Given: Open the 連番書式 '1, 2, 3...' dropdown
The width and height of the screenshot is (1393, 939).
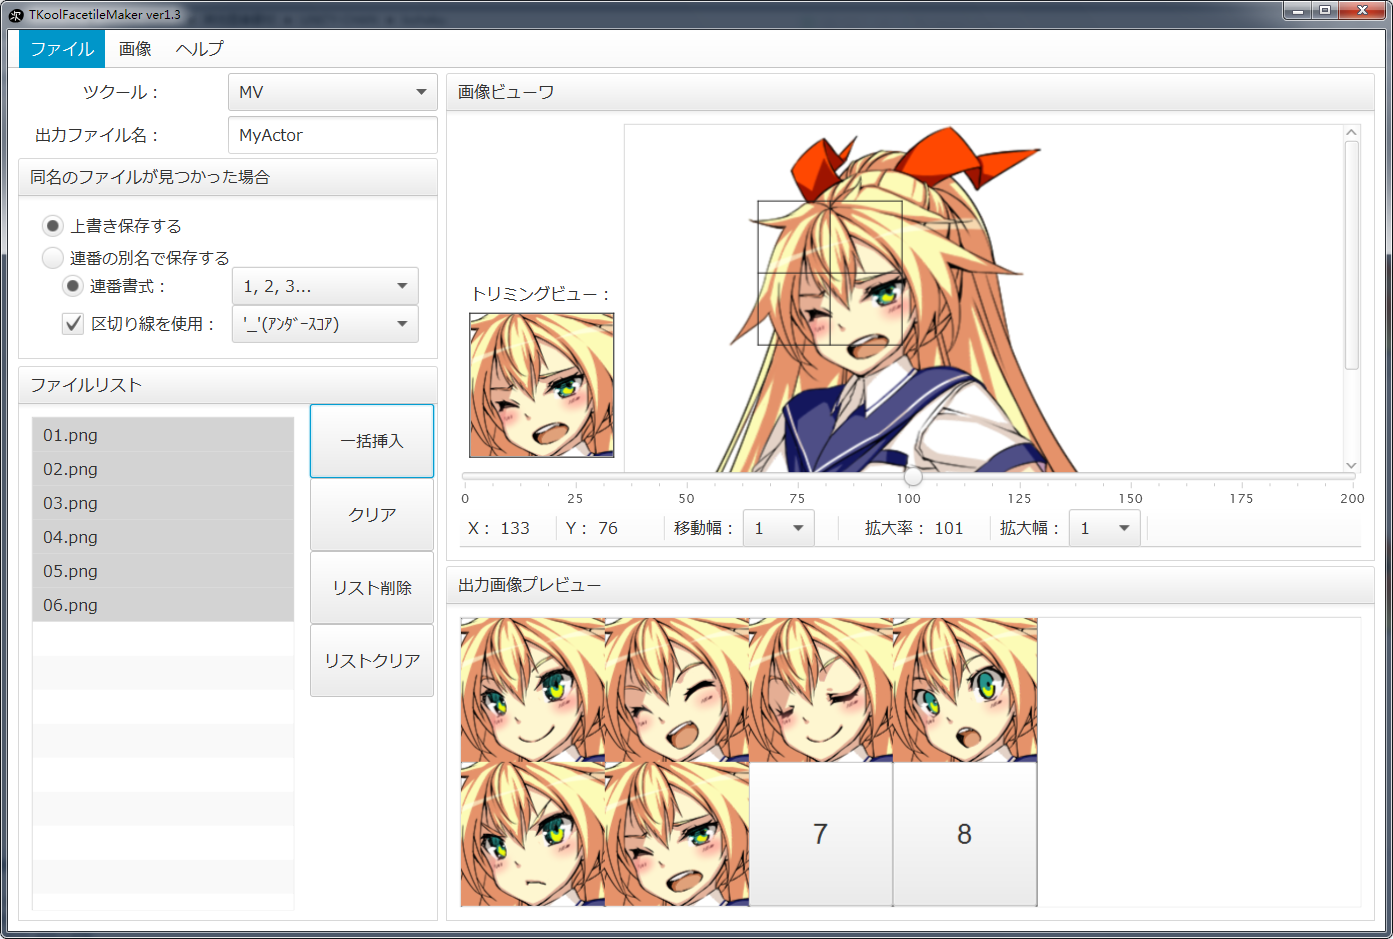Looking at the screenshot, I should (x=325, y=286).
